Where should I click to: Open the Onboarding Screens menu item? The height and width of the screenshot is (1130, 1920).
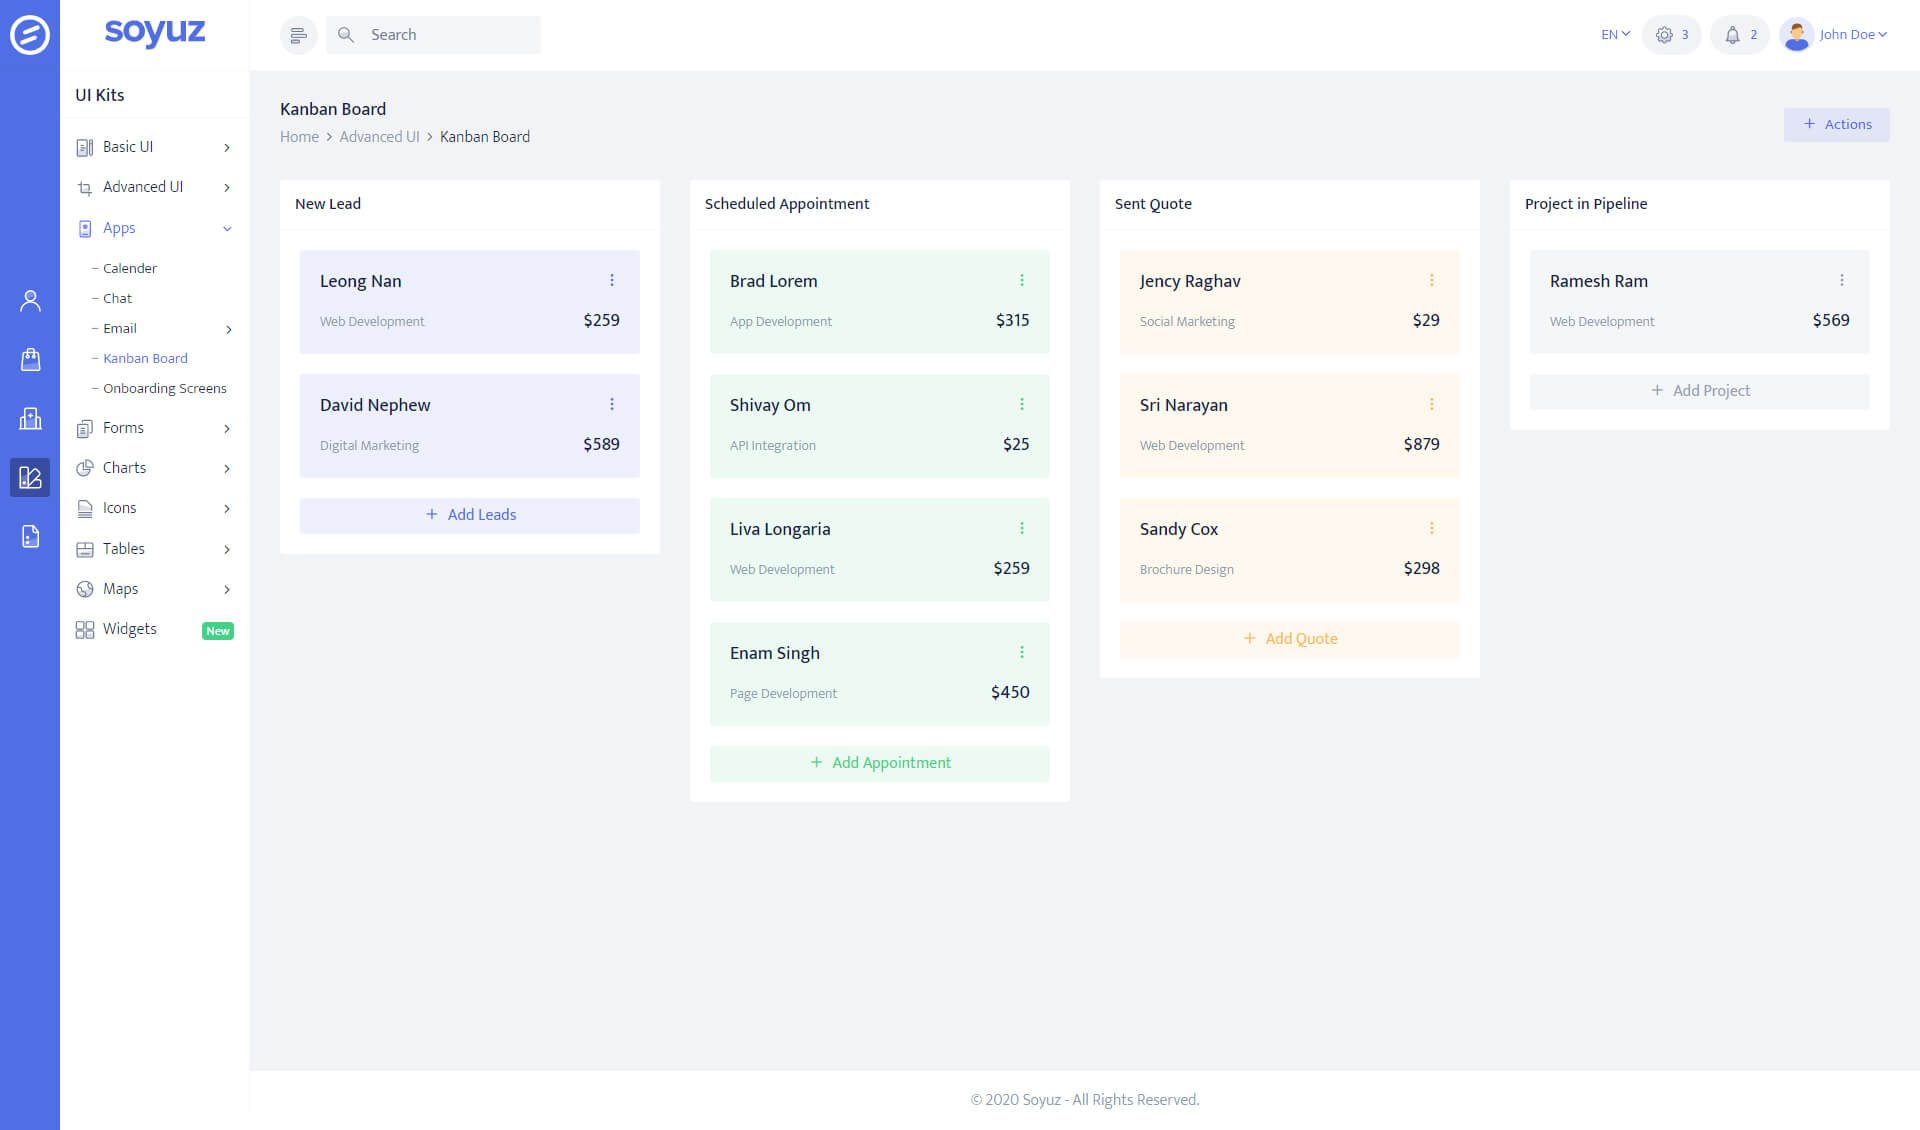(164, 388)
